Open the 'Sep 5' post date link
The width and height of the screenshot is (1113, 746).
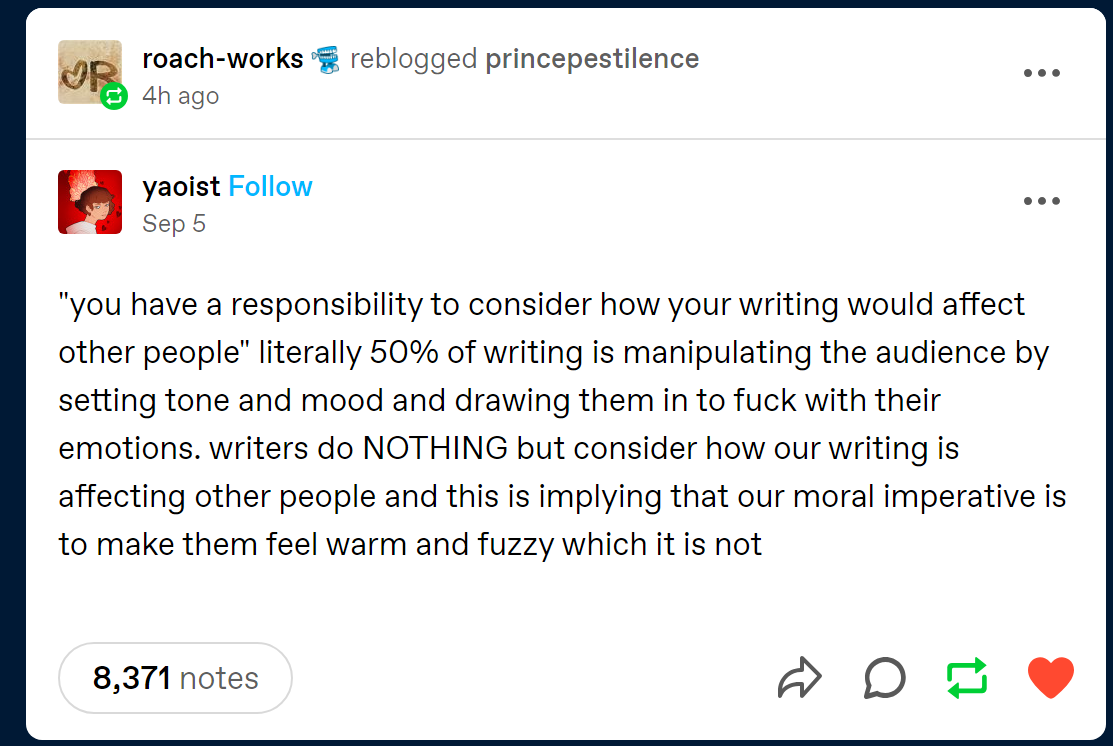[174, 223]
